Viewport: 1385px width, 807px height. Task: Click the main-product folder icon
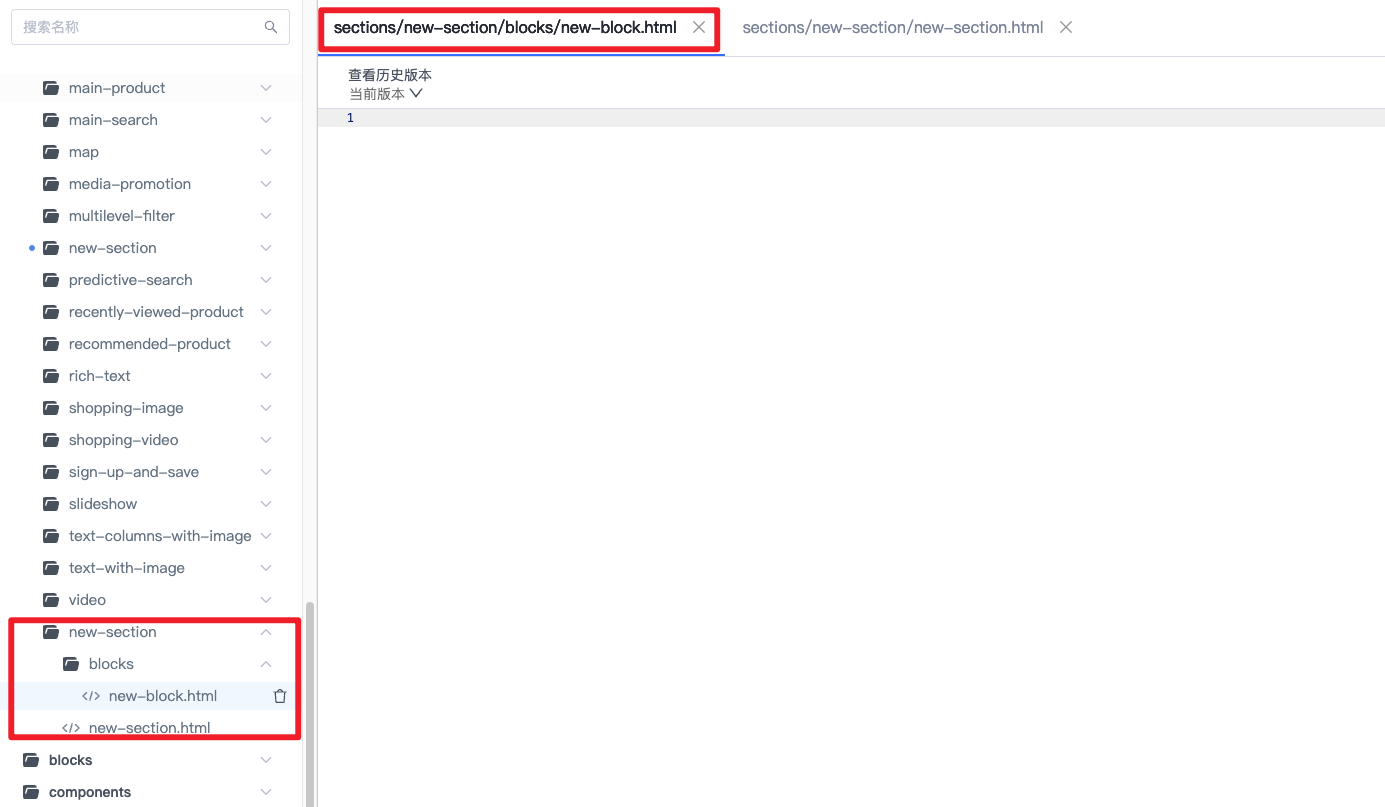(x=51, y=88)
